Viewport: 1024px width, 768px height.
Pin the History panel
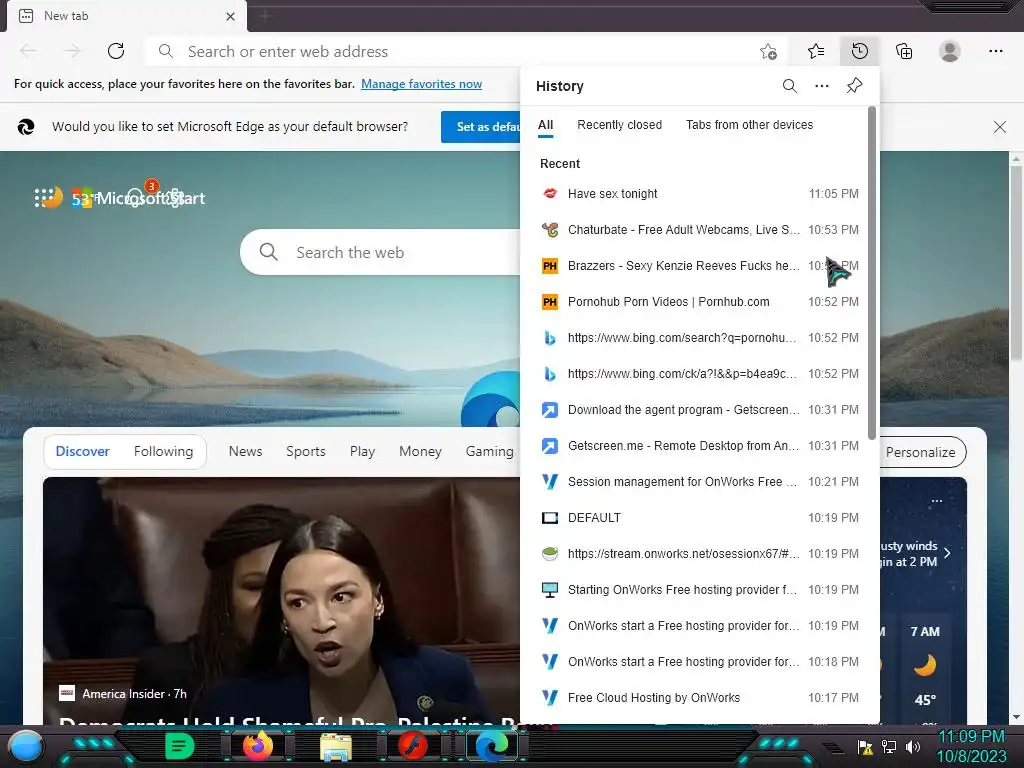coord(854,86)
